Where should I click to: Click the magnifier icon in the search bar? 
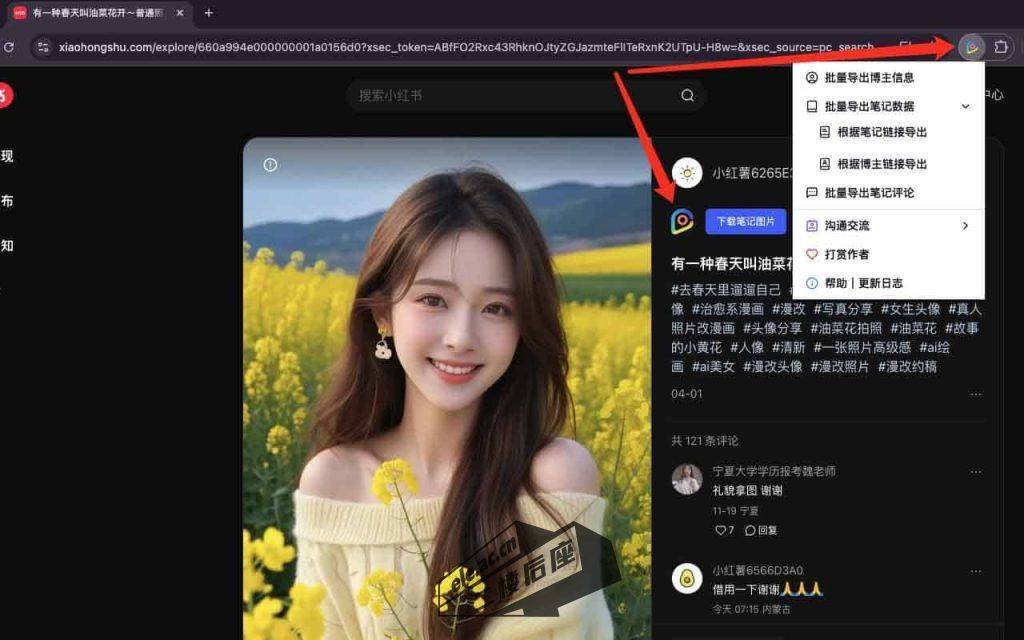point(687,95)
